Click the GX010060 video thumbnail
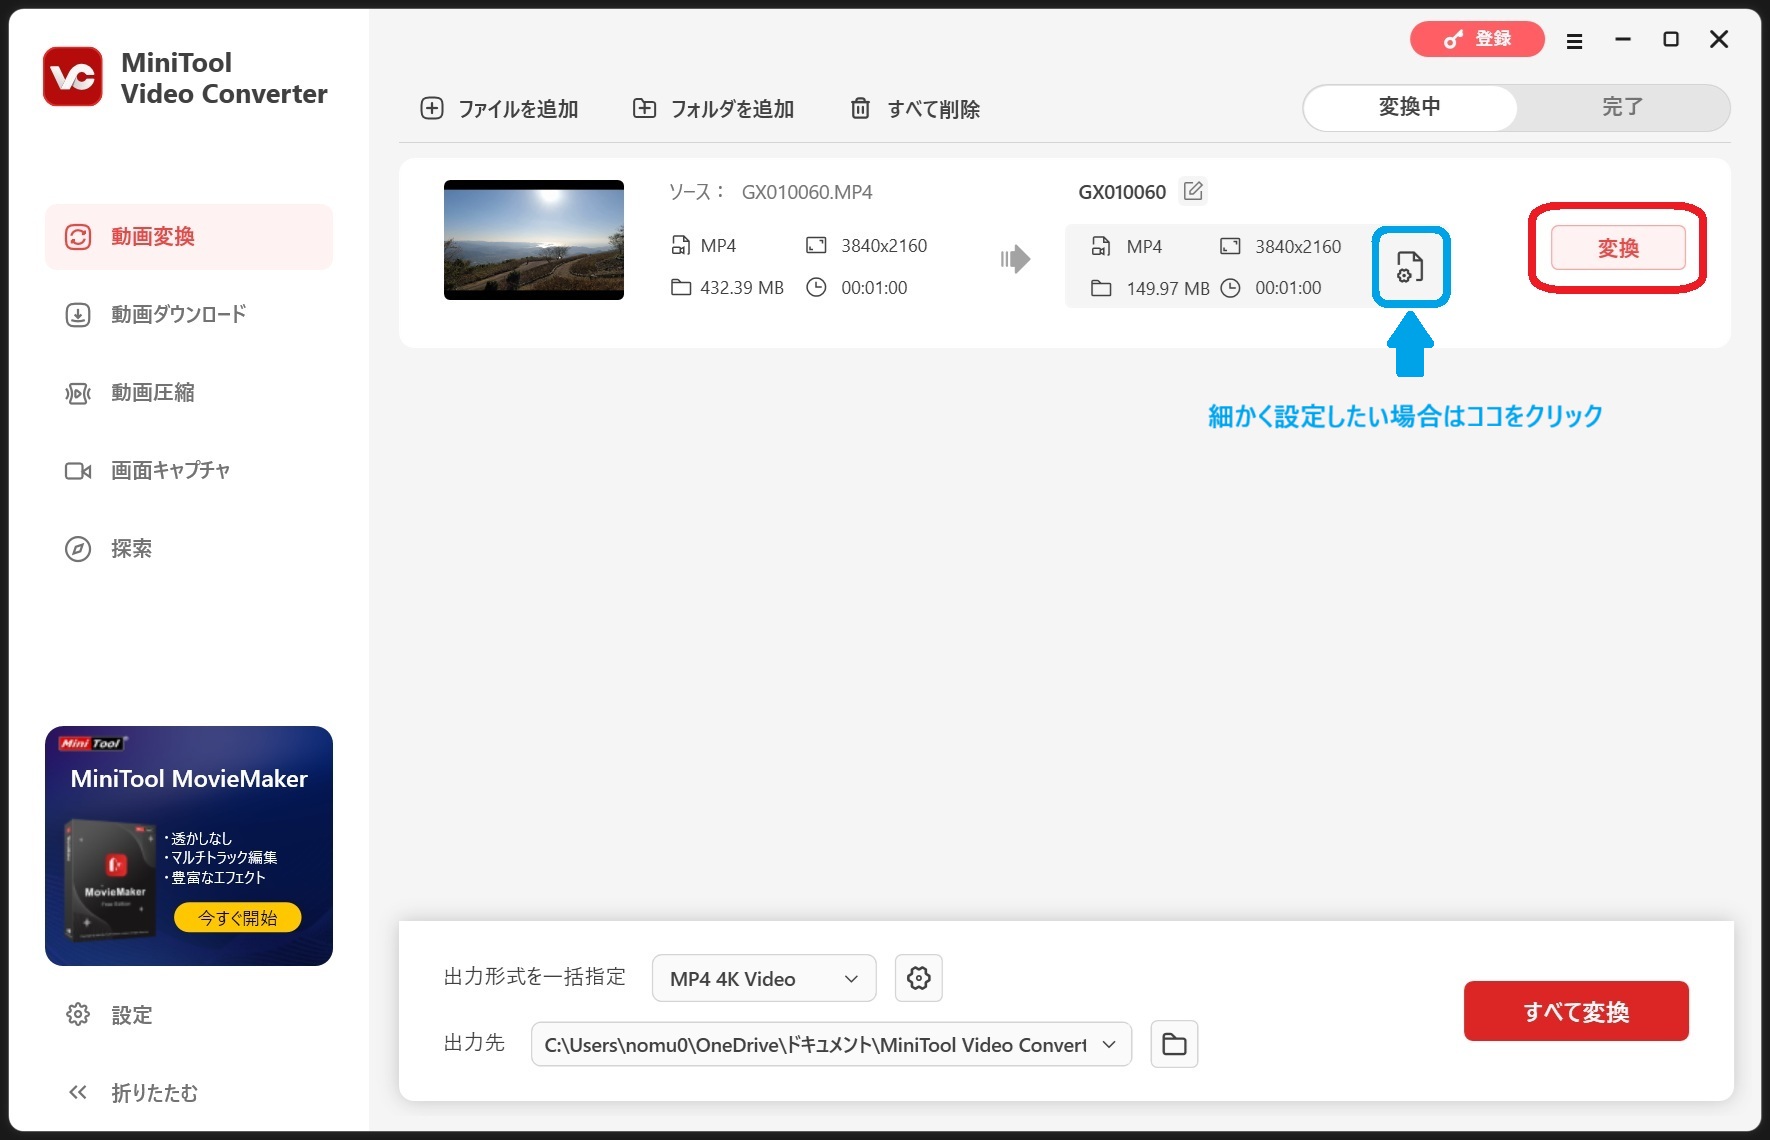The width and height of the screenshot is (1770, 1140). pos(534,240)
